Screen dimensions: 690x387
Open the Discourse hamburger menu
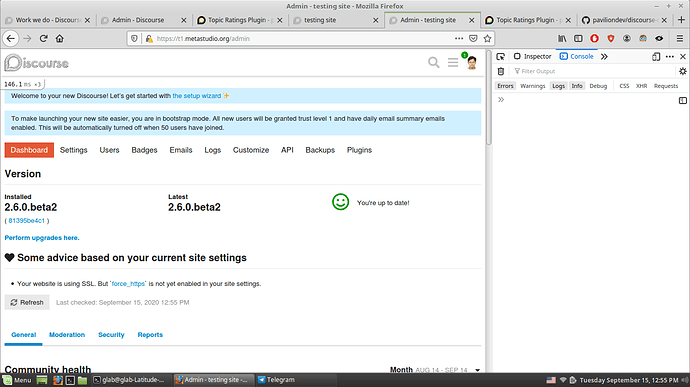[x=453, y=63]
